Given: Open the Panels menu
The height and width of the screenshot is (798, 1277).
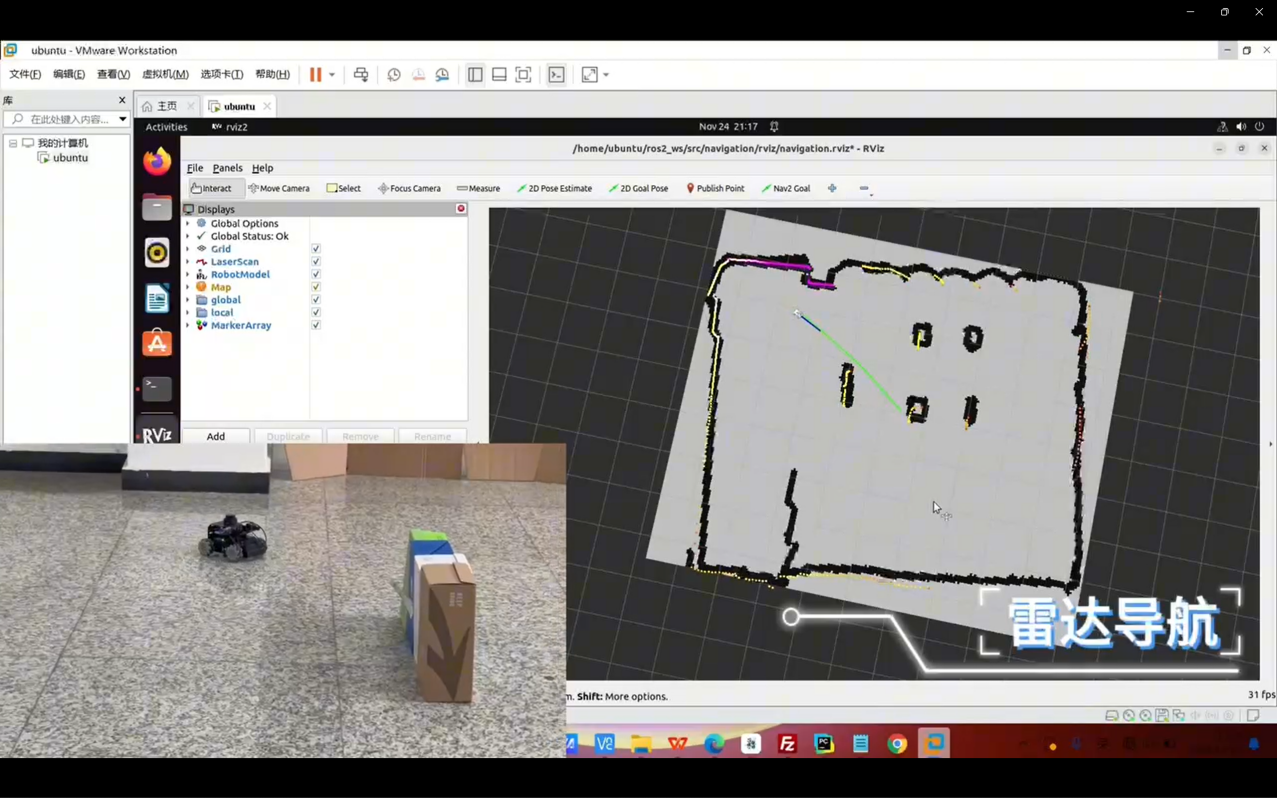Looking at the screenshot, I should [x=227, y=168].
